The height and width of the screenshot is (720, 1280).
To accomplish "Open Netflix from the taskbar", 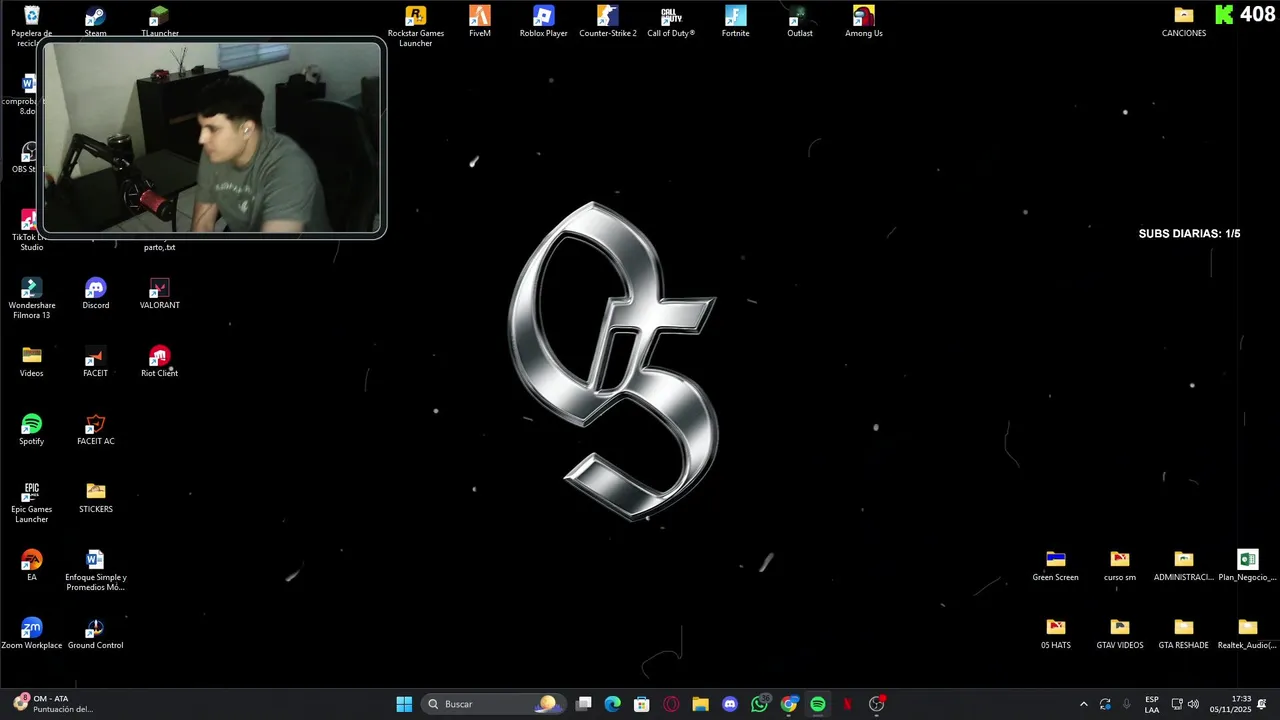I will pos(847,704).
